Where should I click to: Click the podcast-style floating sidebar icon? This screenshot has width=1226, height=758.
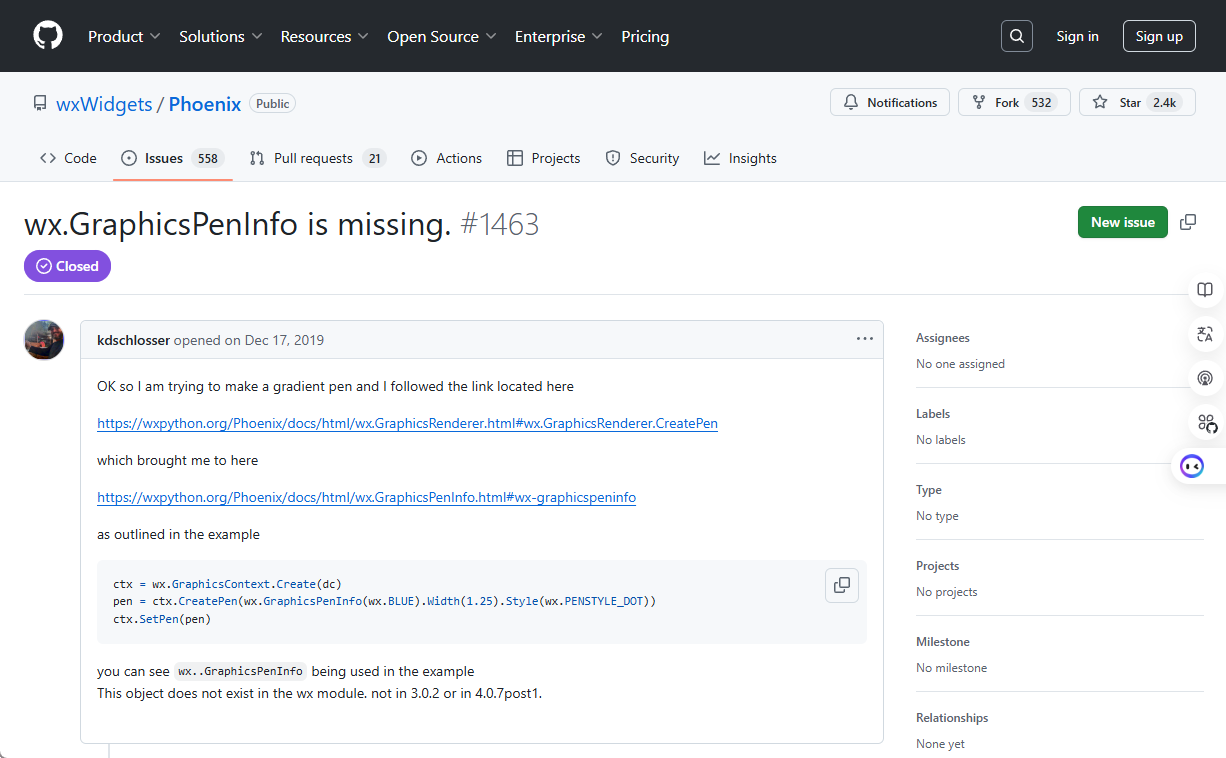(x=1205, y=378)
